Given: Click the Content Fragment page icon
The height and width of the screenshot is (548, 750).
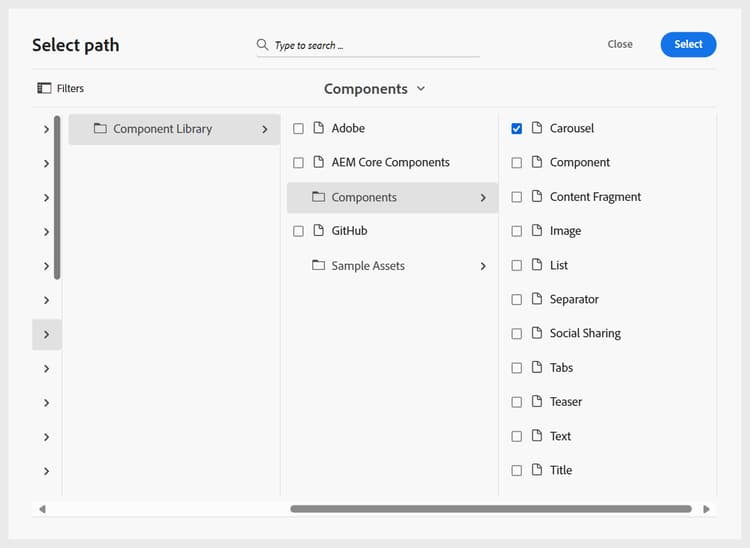Looking at the screenshot, I should pos(537,197).
